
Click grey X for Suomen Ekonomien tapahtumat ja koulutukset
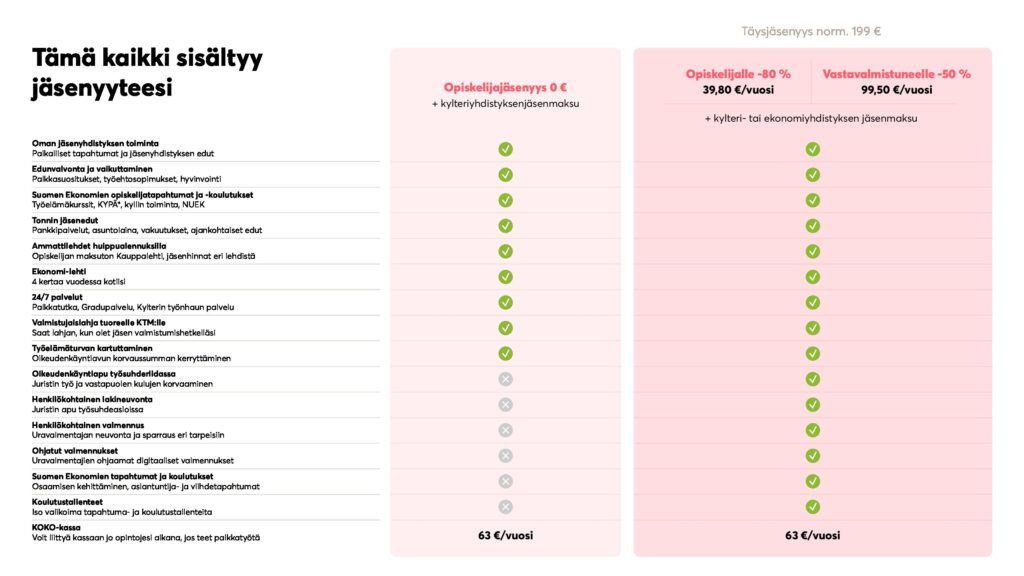[x=505, y=481]
